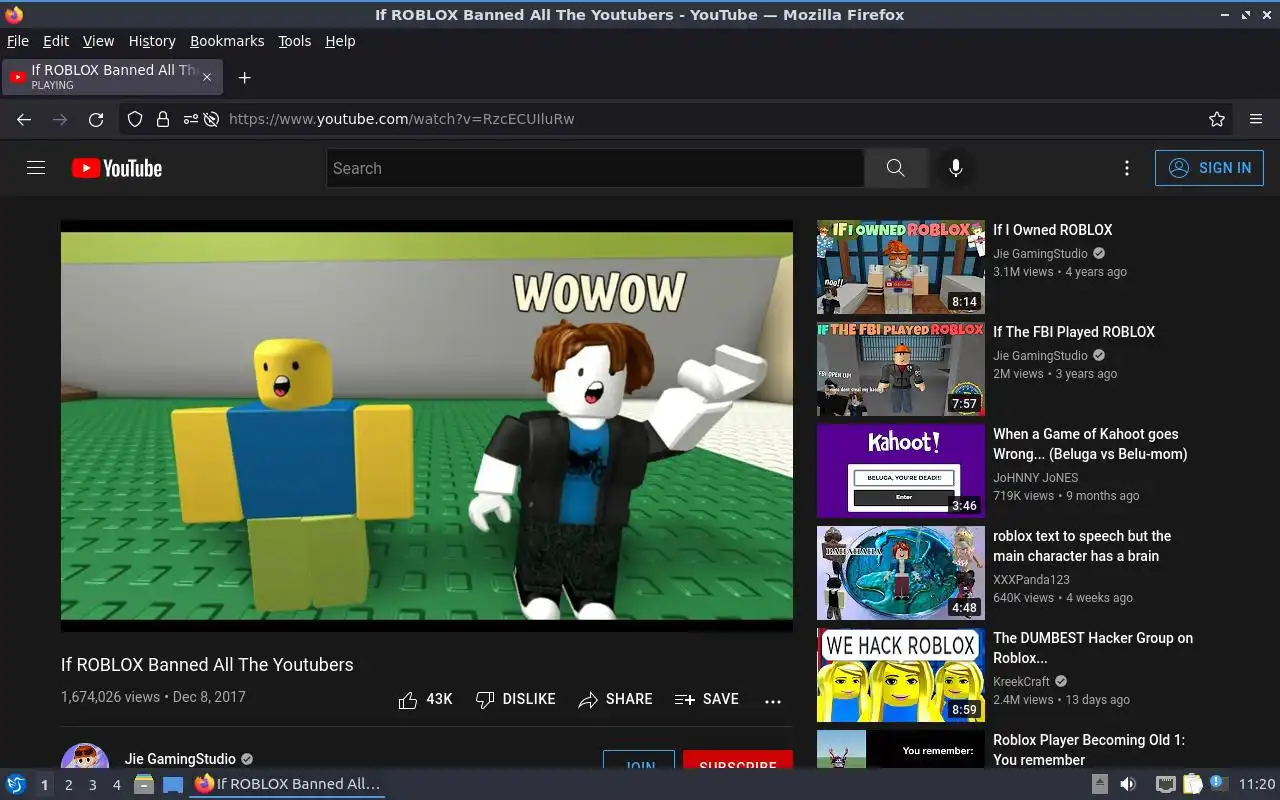Click the KreekCraft channel name
Viewport: 1280px width, 800px height.
click(1021, 682)
